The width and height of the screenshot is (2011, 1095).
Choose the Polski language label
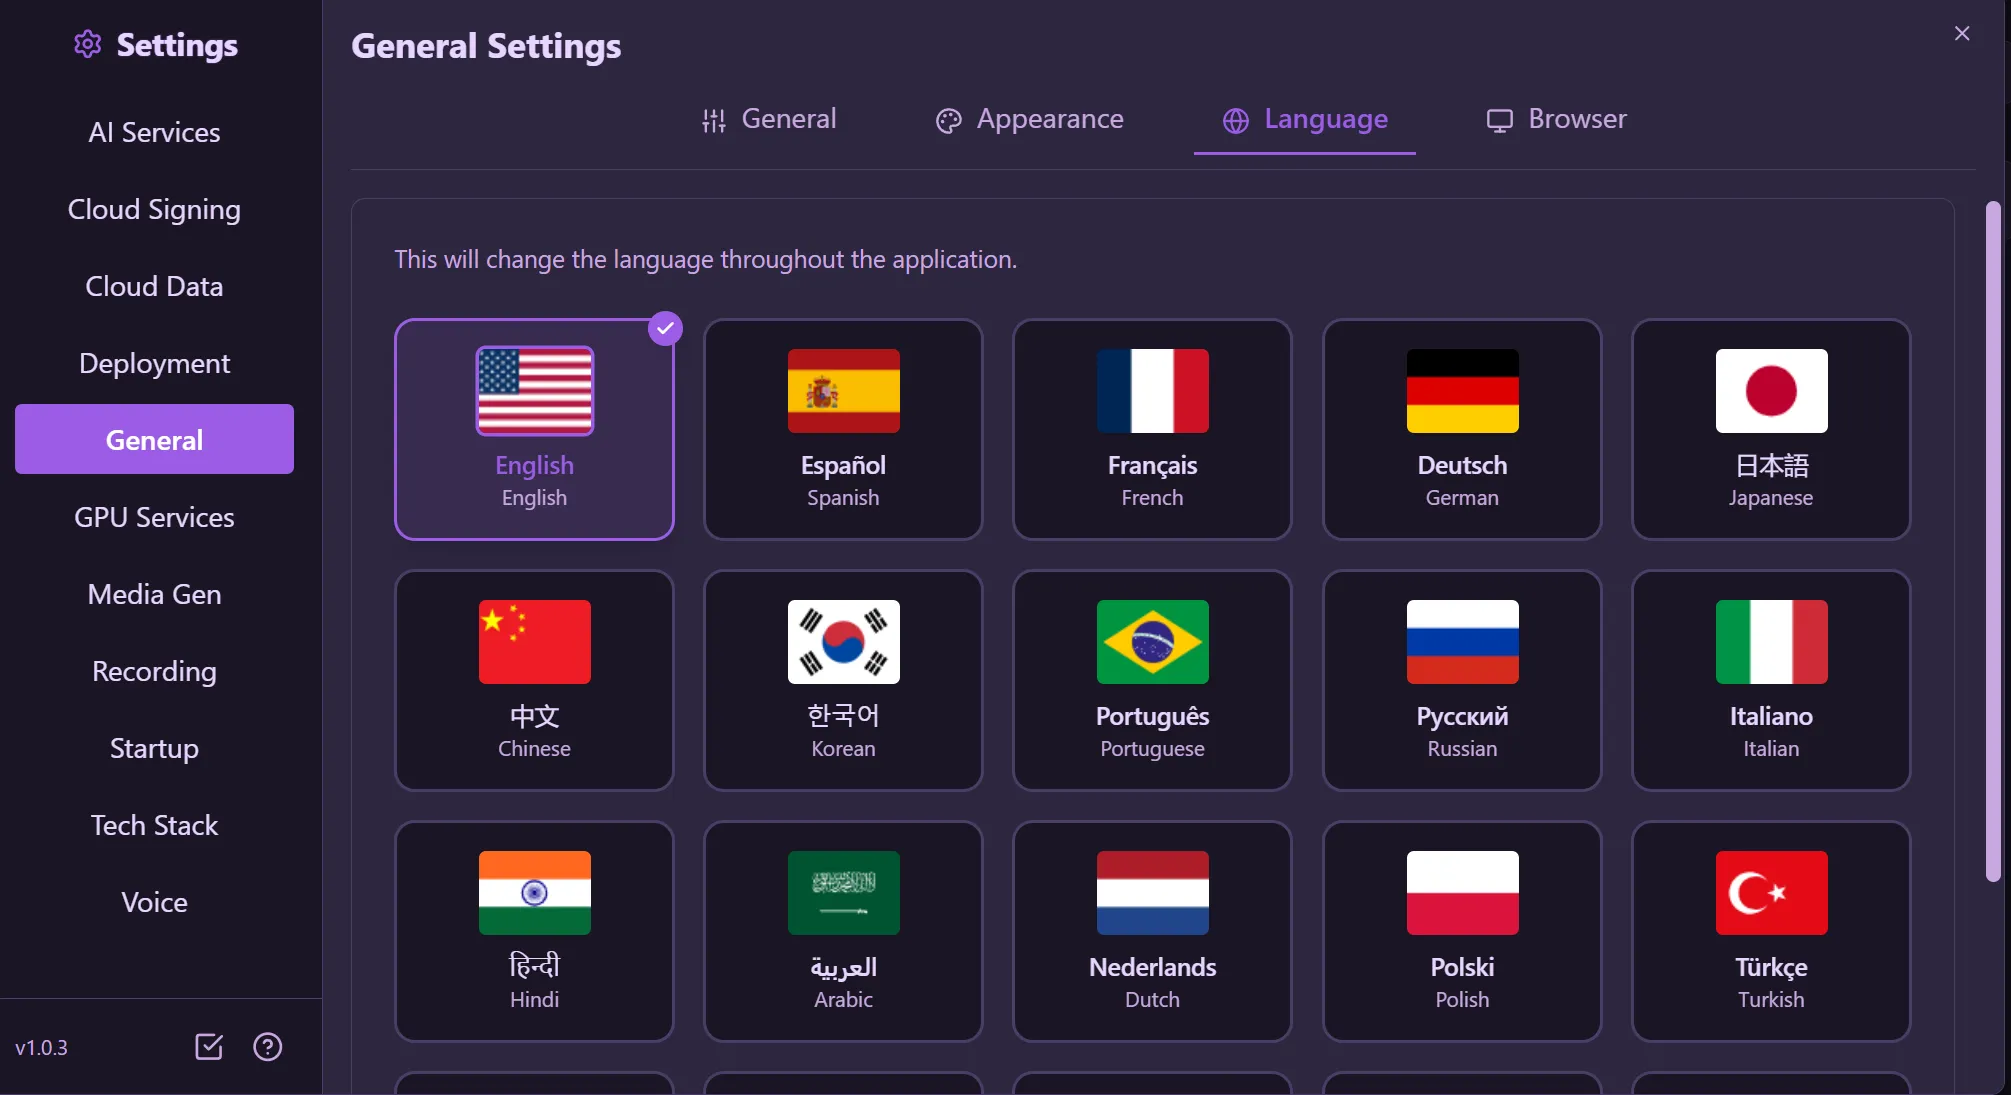pyautogui.click(x=1463, y=967)
